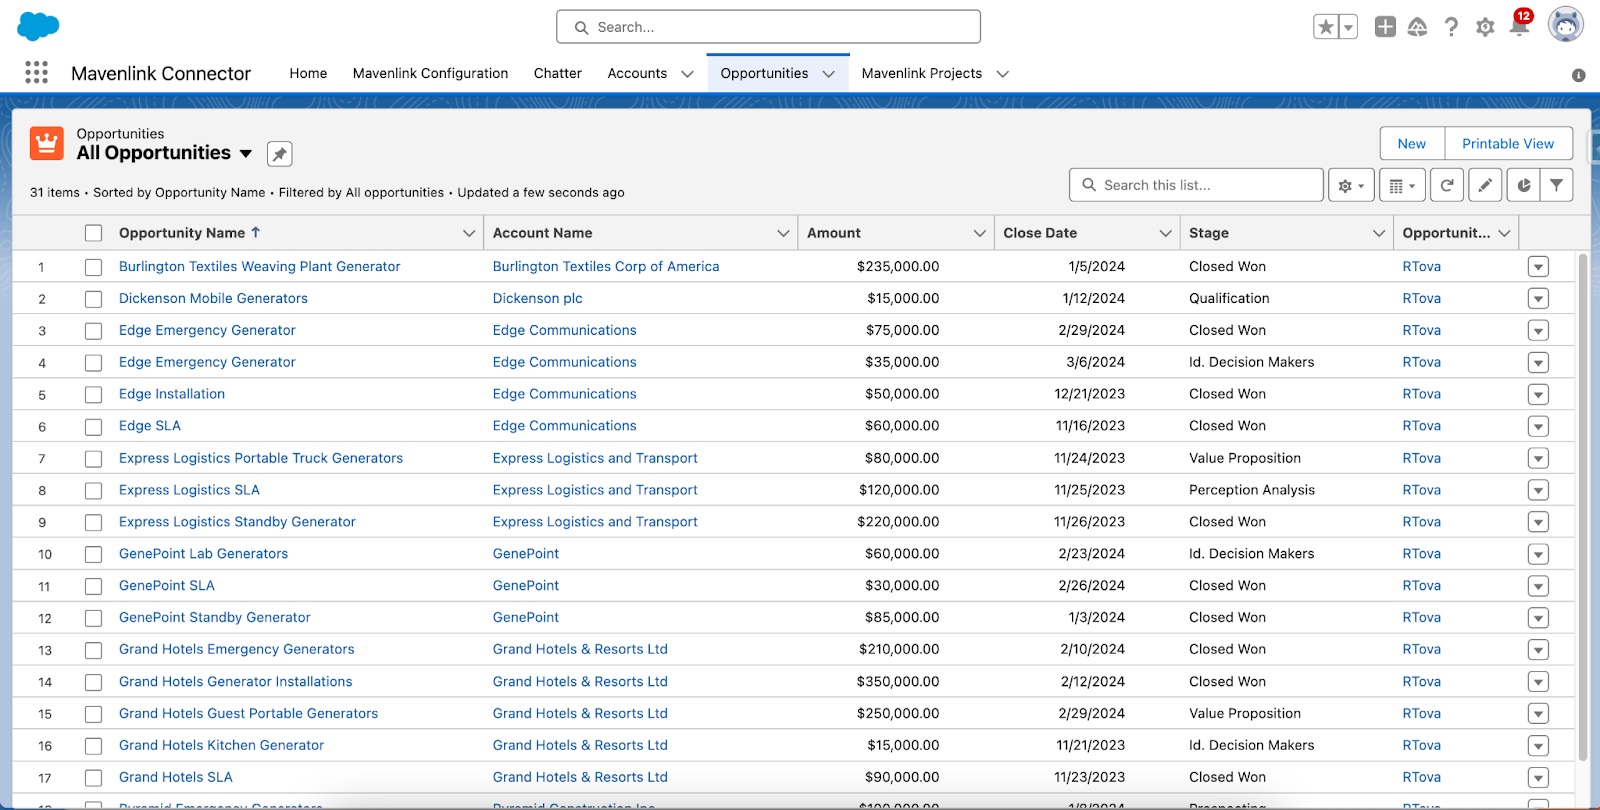Open the All Opportunities list view picker

tap(246, 154)
